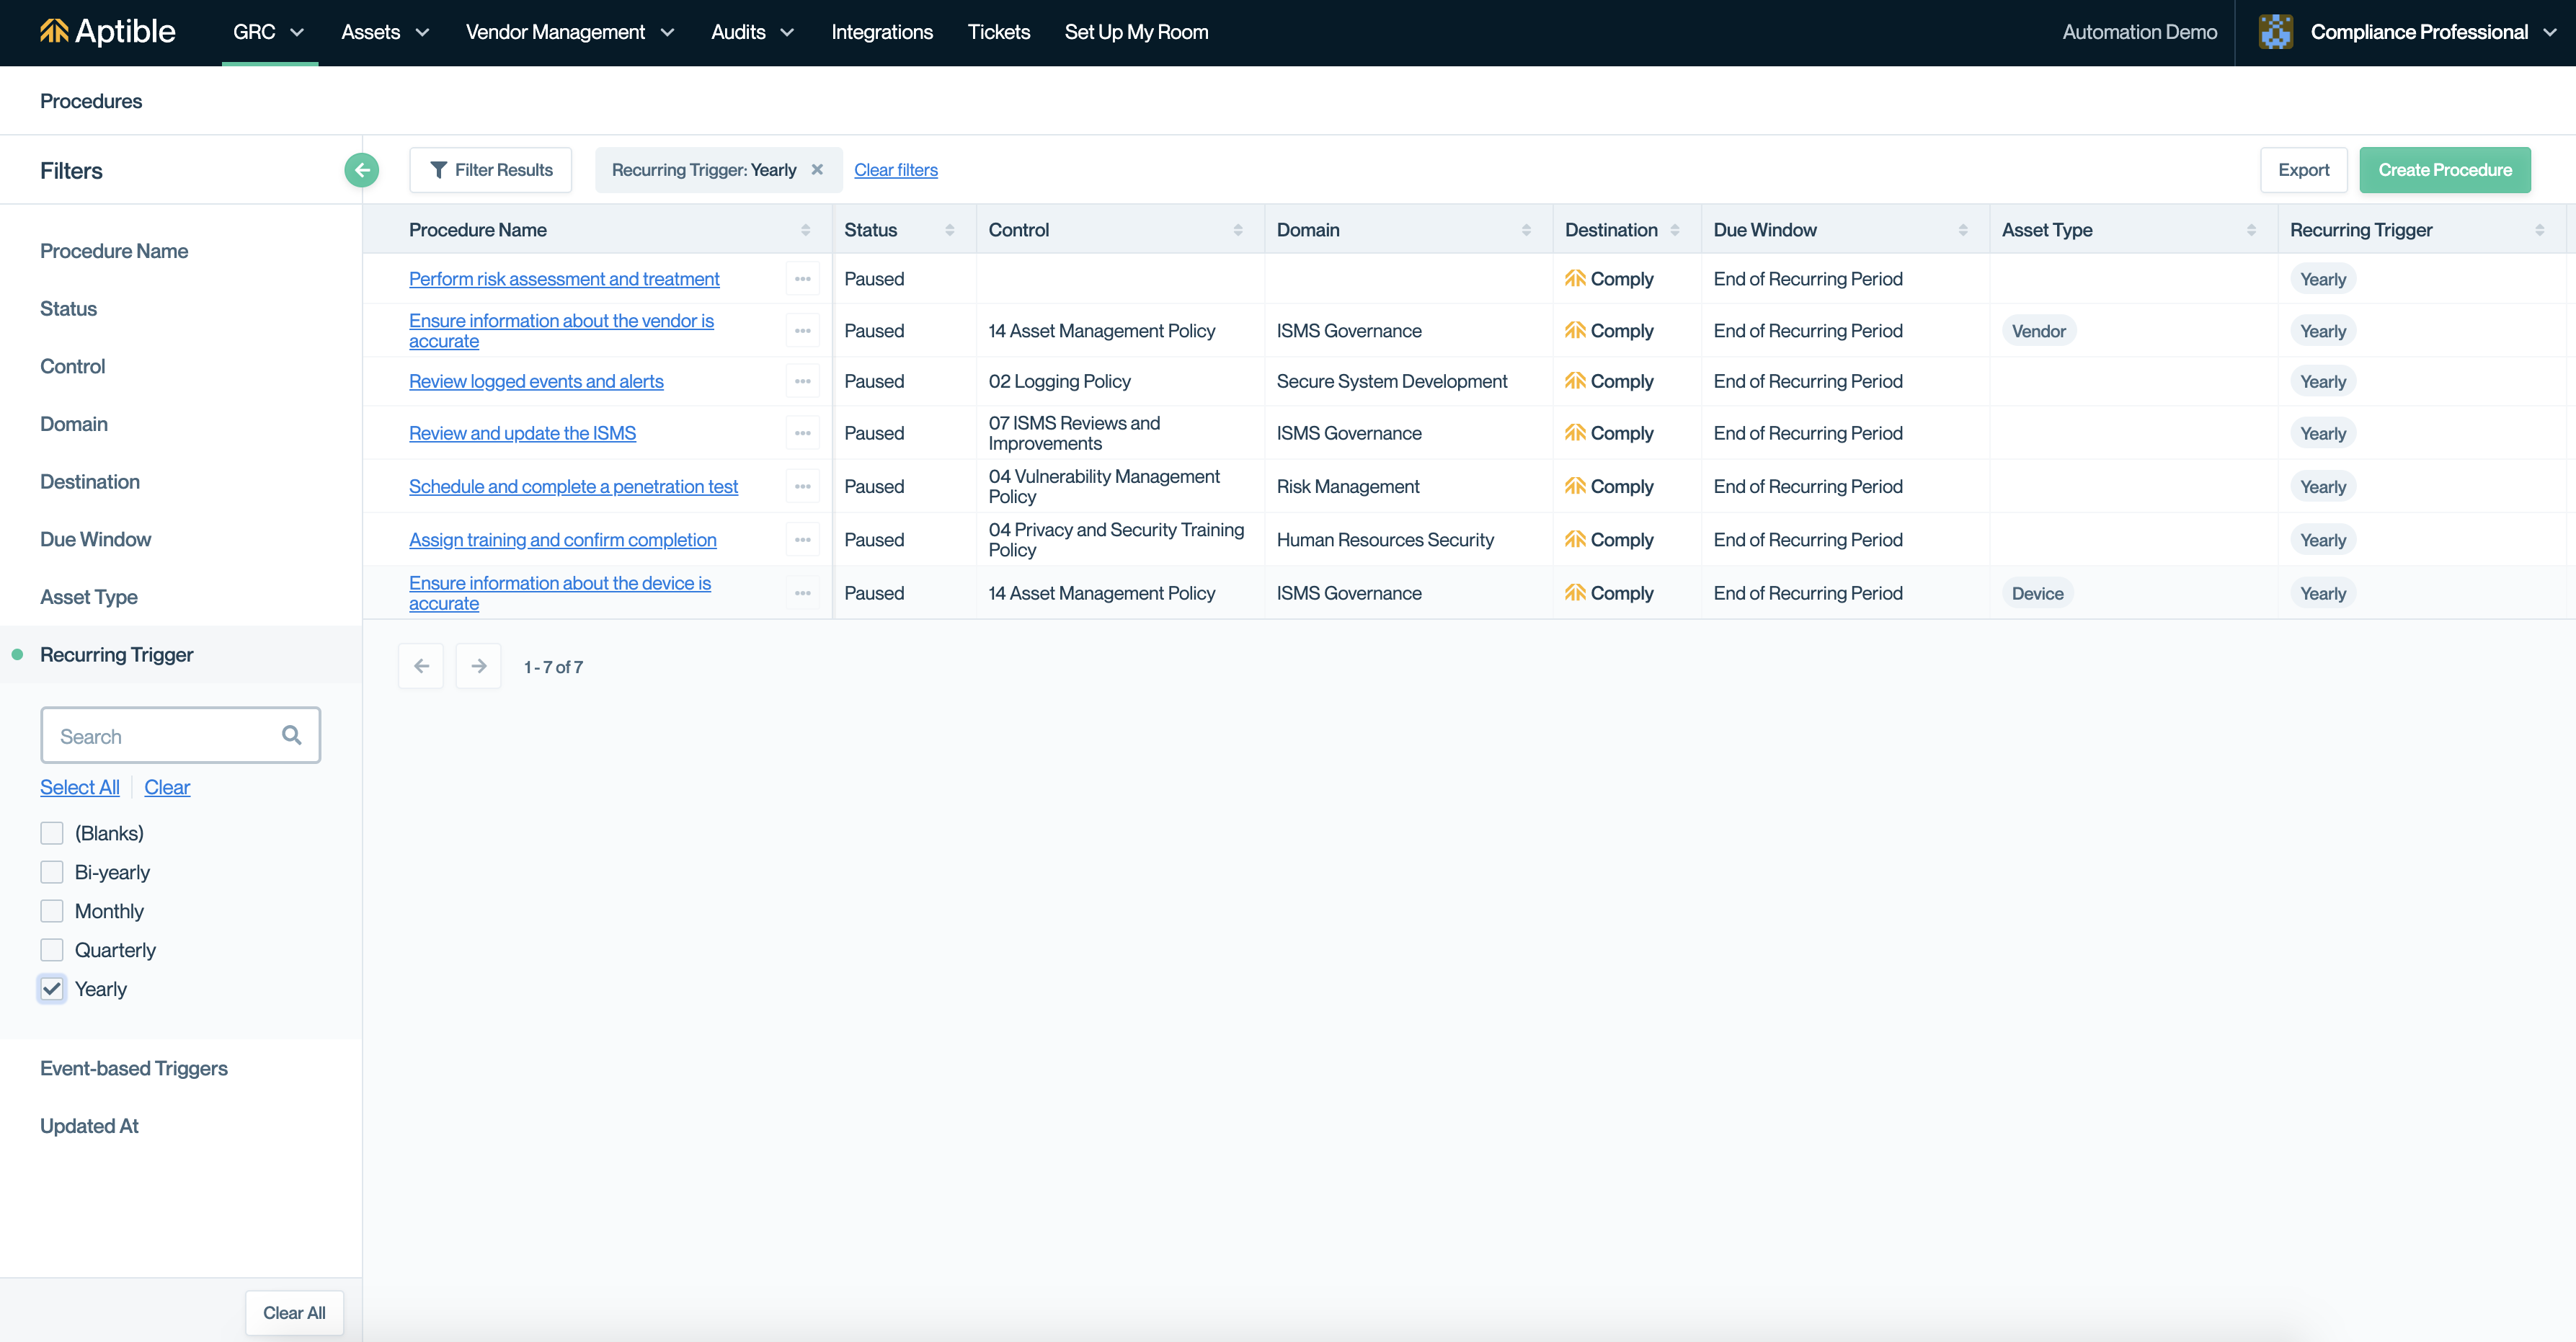Viewport: 2576px width, 1342px height.
Task: Click the search magnifier icon in filter
Action: coord(291,735)
